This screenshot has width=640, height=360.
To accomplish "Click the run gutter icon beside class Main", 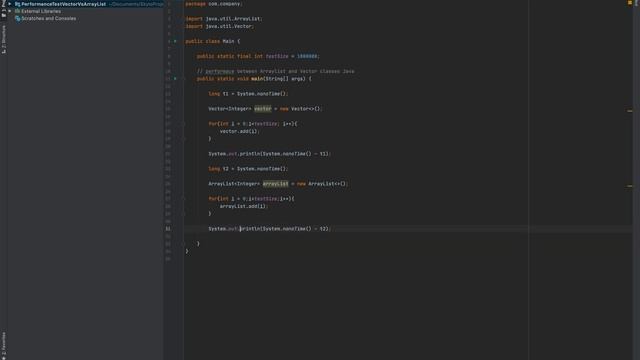I will point(175,41).
